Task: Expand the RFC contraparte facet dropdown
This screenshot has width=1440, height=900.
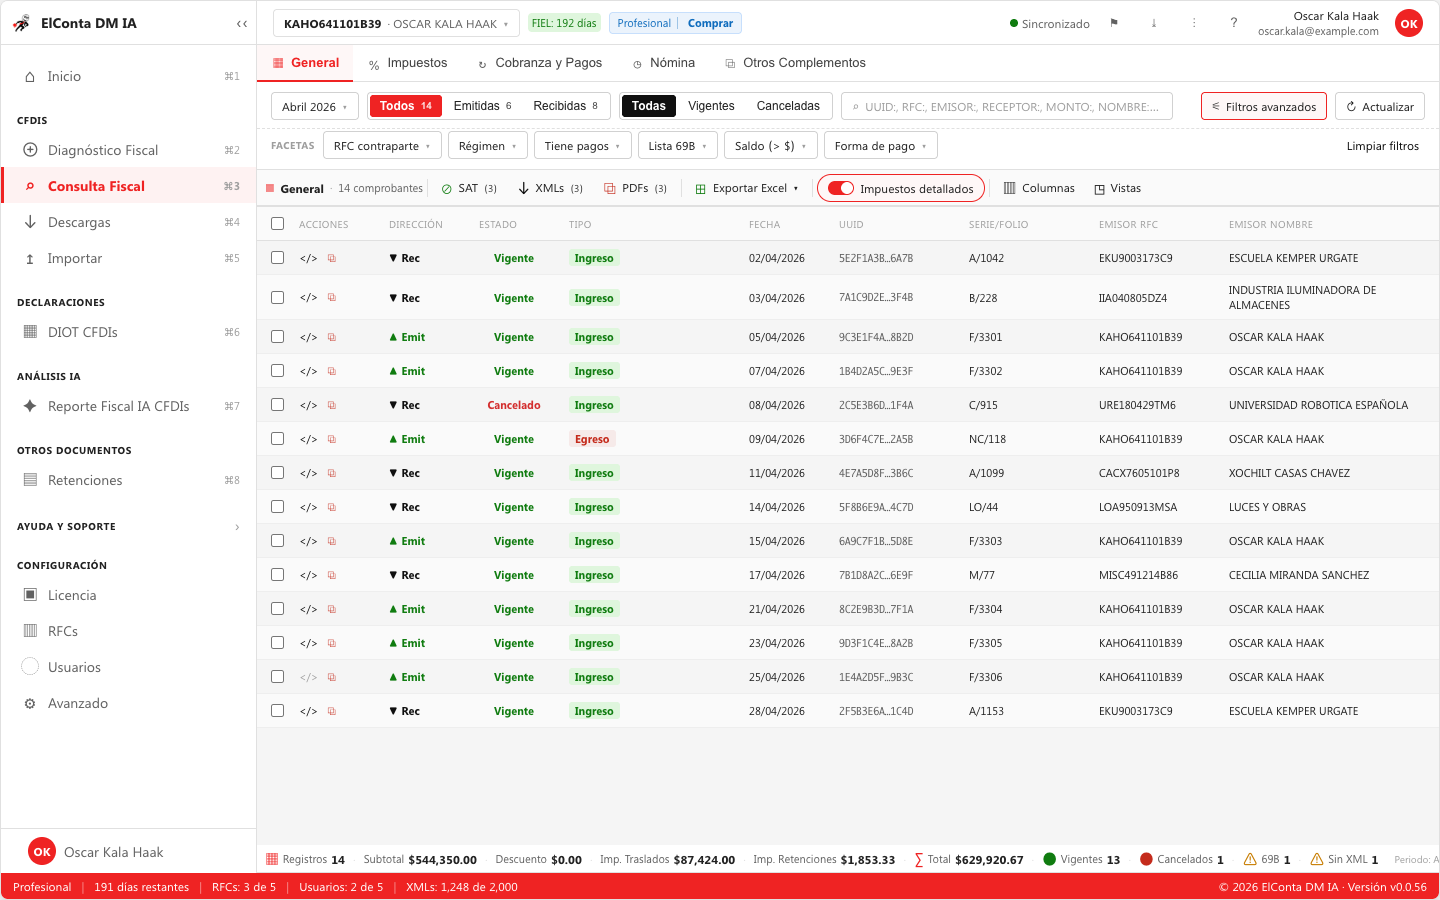Action: pos(382,146)
